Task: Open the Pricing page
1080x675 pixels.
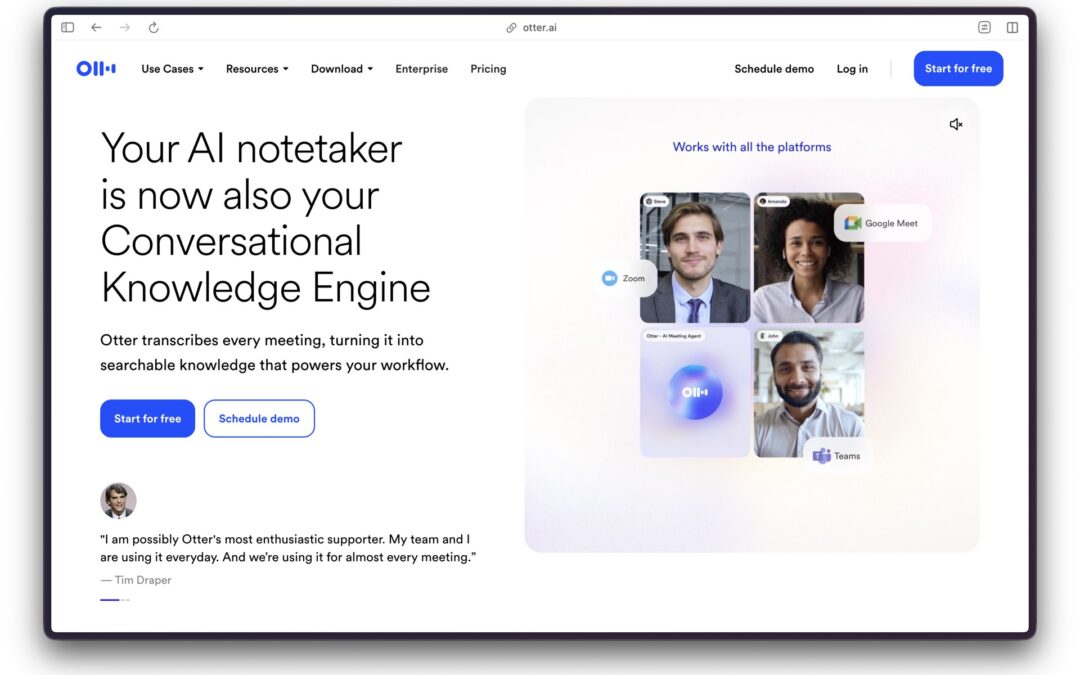Action: (x=488, y=69)
